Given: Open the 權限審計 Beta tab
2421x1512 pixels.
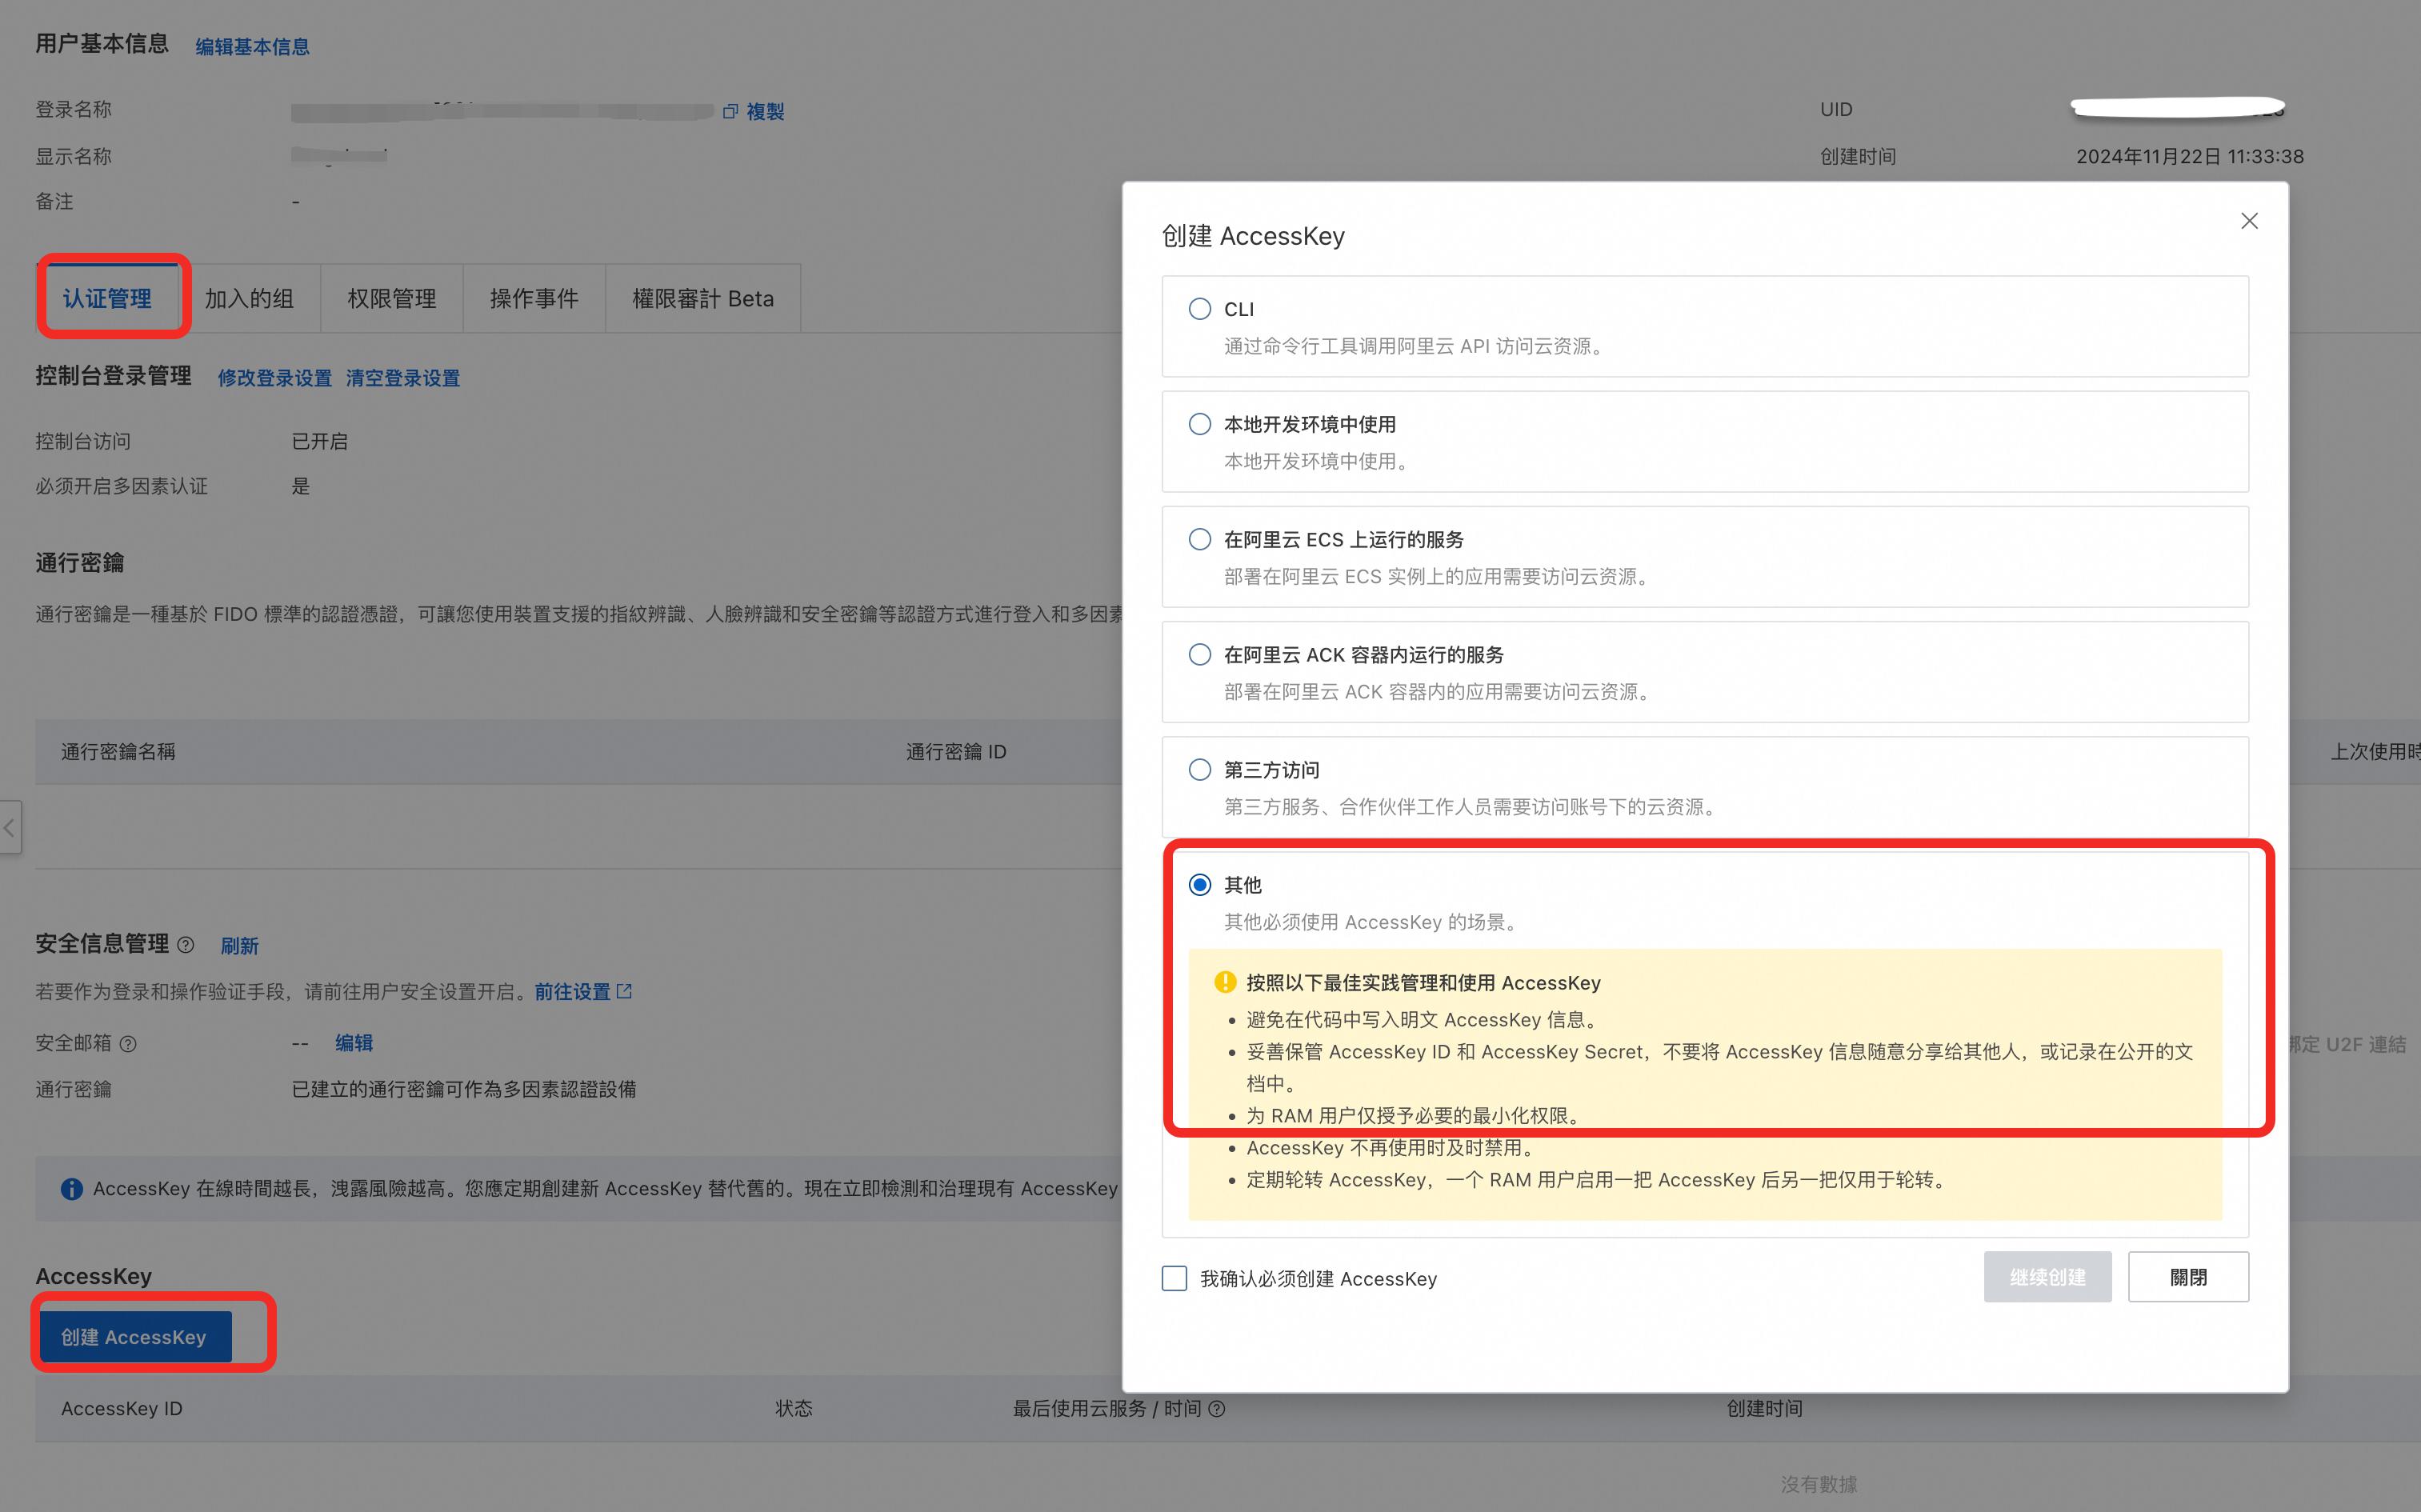Looking at the screenshot, I should (702, 297).
